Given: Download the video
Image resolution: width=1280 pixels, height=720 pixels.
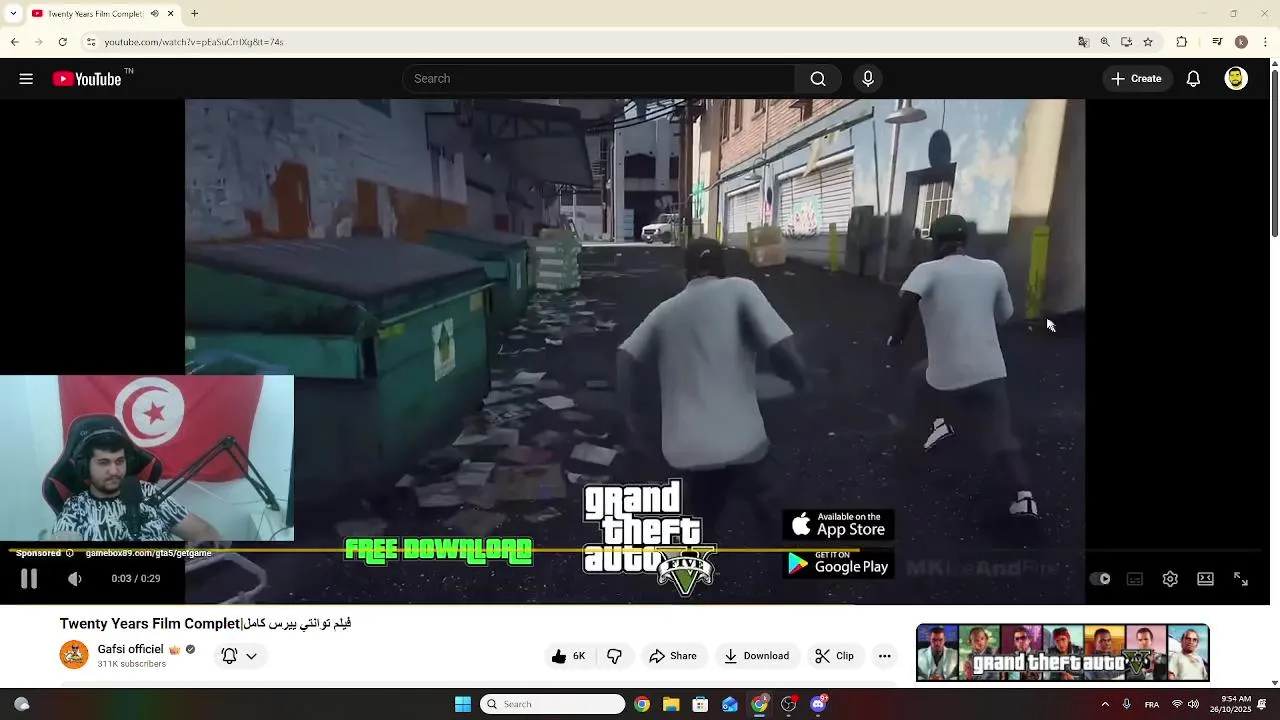Looking at the screenshot, I should point(756,656).
